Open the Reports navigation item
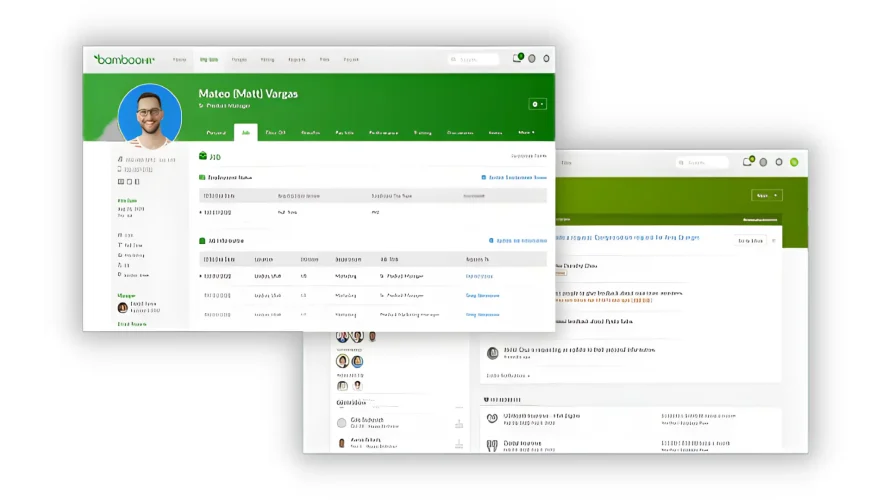Image resolution: width=889 pixels, height=500 pixels. pyautogui.click(x=297, y=60)
